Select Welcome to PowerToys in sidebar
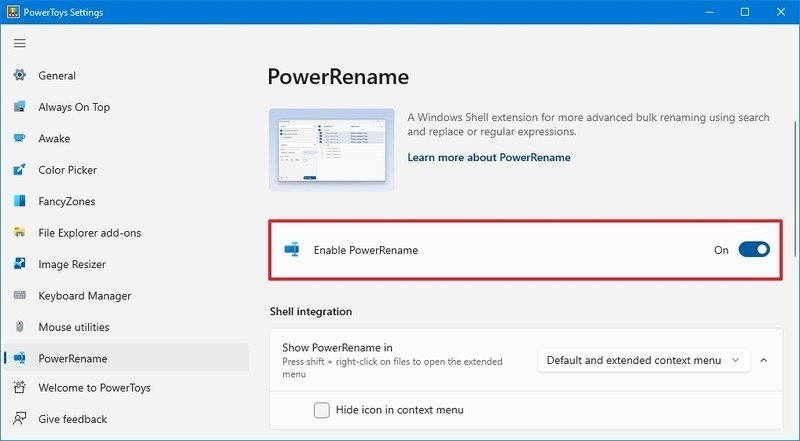 [x=94, y=388]
